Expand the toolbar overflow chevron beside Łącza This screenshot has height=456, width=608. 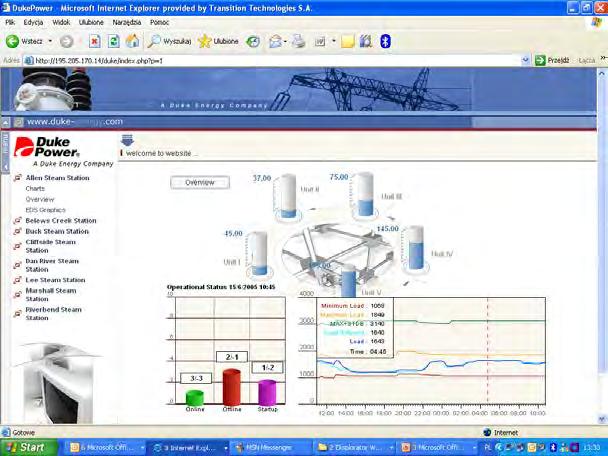604,58
